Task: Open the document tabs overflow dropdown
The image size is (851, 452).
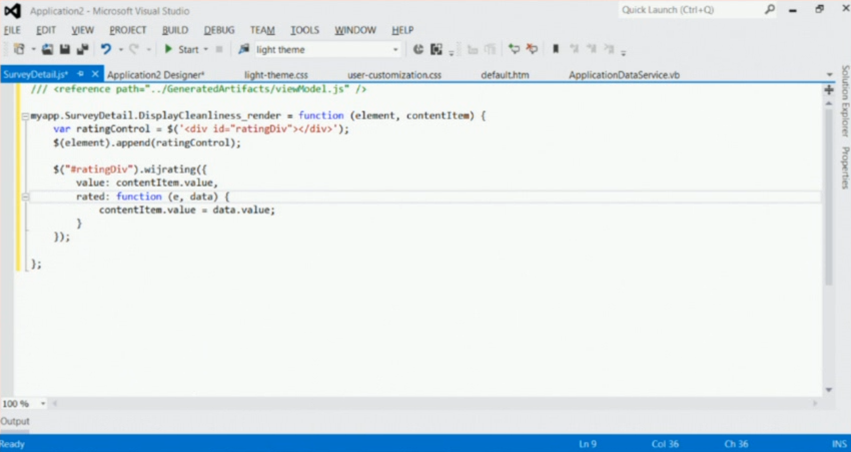Action: point(829,75)
